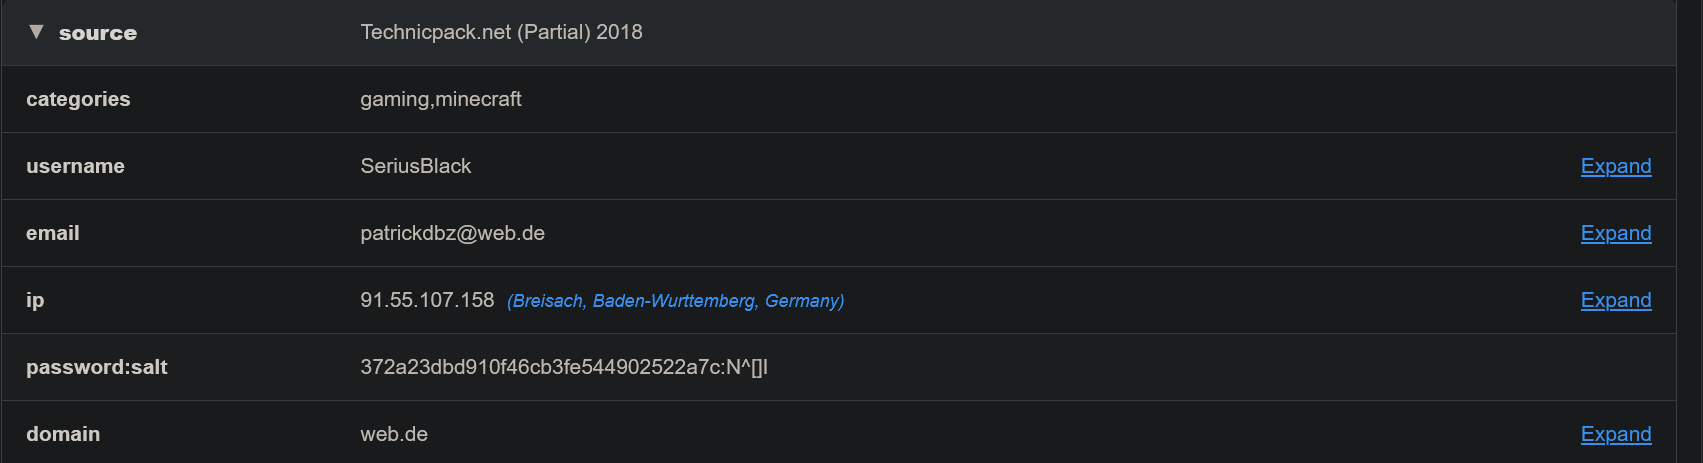Expand the ip row

coord(1615,300)
